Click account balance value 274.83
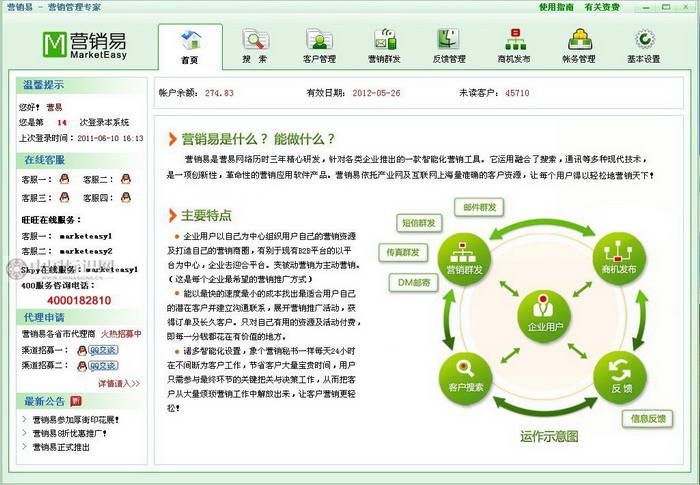This screenshot has height=485, width=700. (219, 93)
